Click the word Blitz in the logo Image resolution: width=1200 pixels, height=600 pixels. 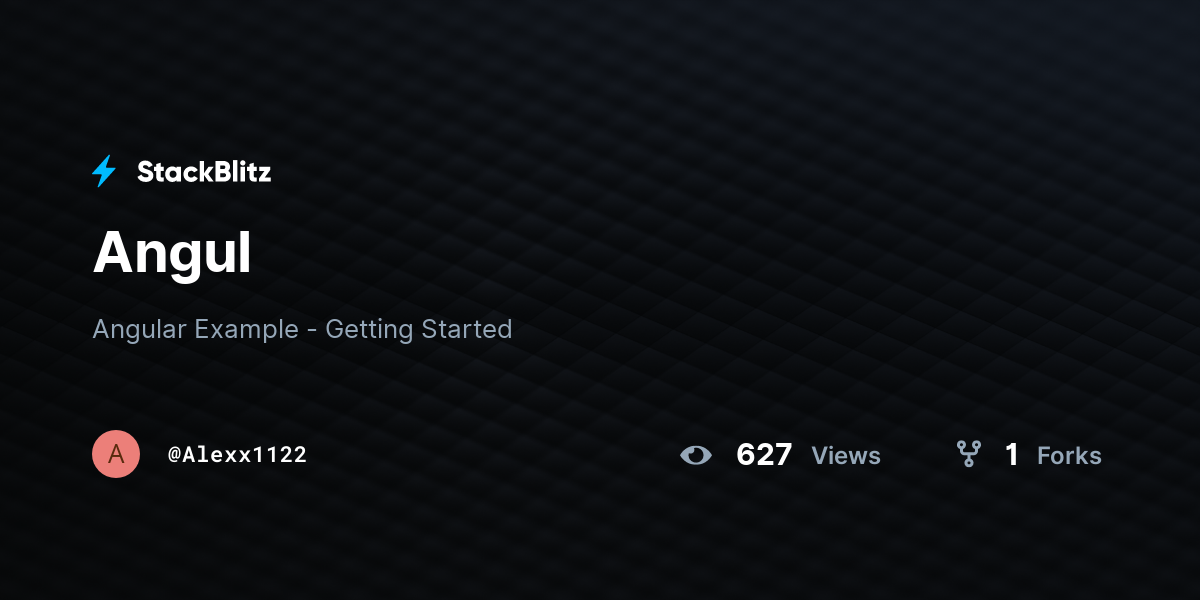tap(238, 172)
